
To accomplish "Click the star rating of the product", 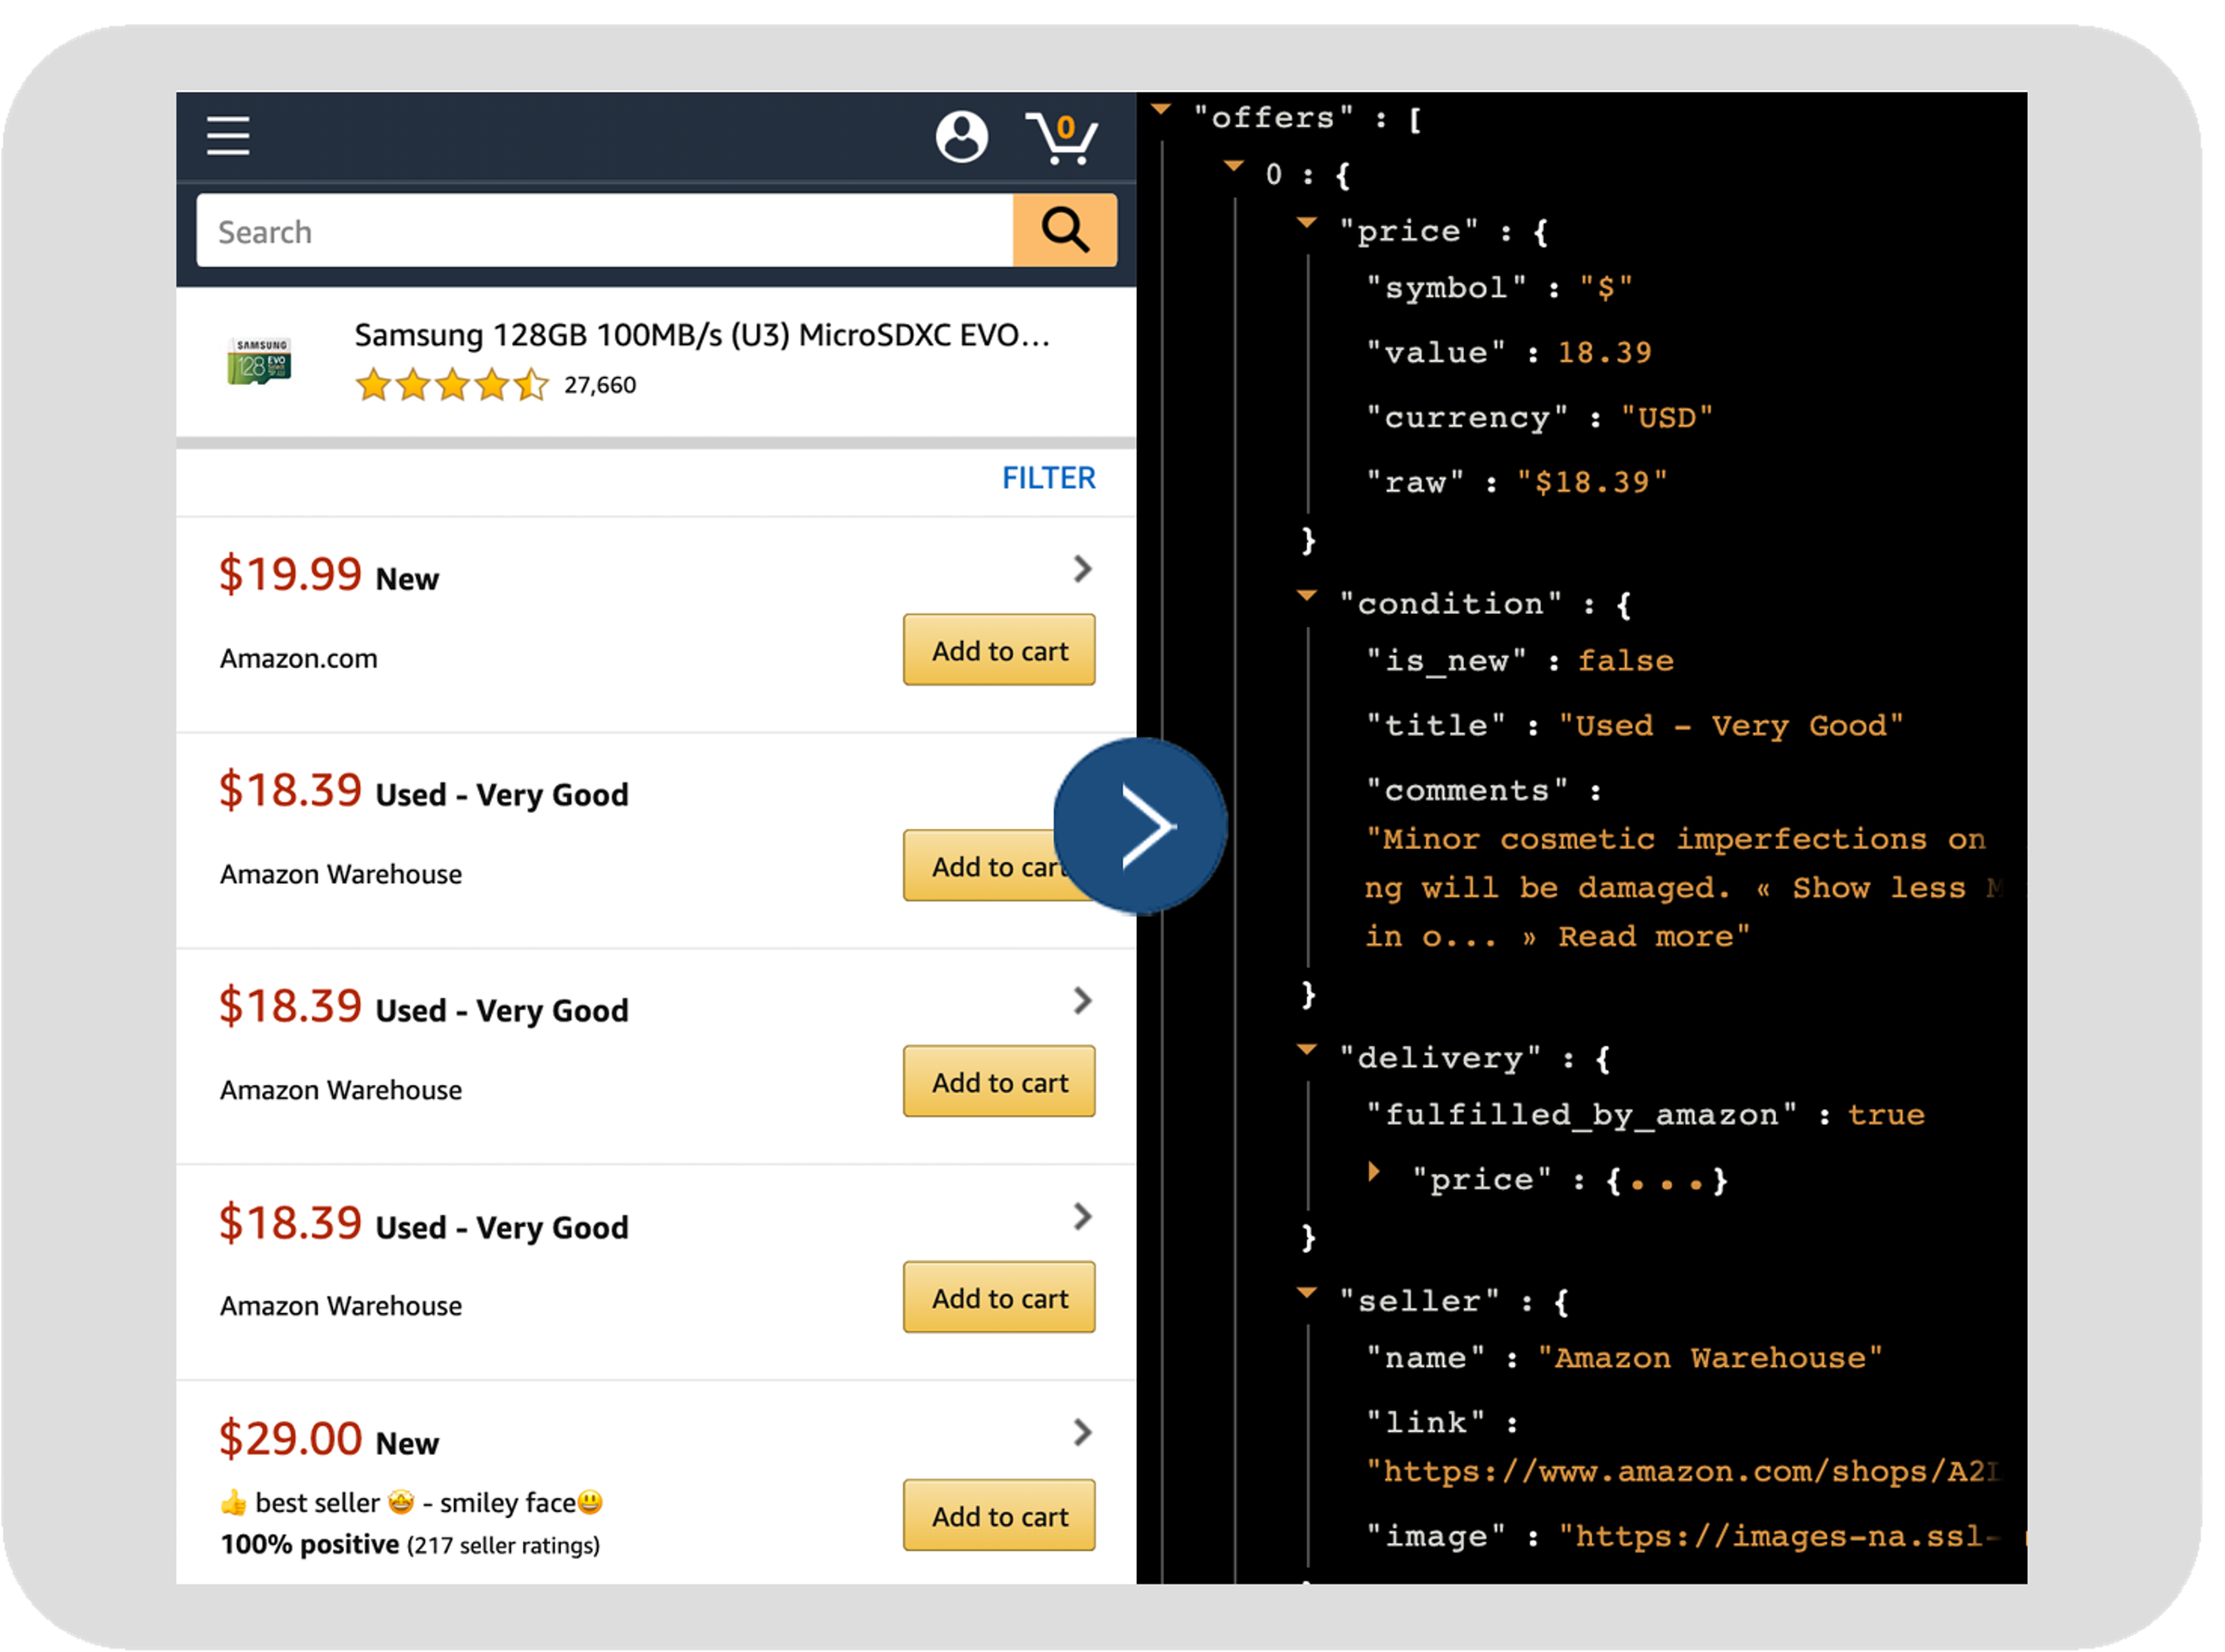I will (x=452, y=385).
